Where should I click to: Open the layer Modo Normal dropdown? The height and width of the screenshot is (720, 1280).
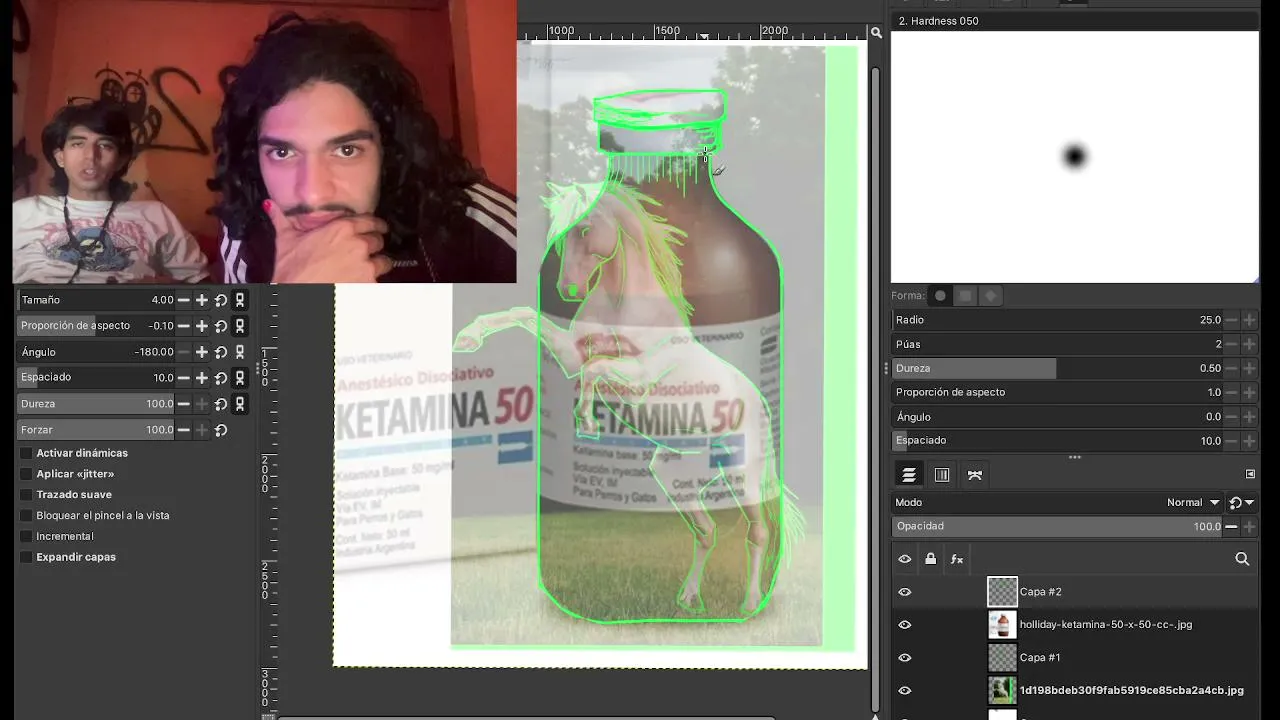1194,503
